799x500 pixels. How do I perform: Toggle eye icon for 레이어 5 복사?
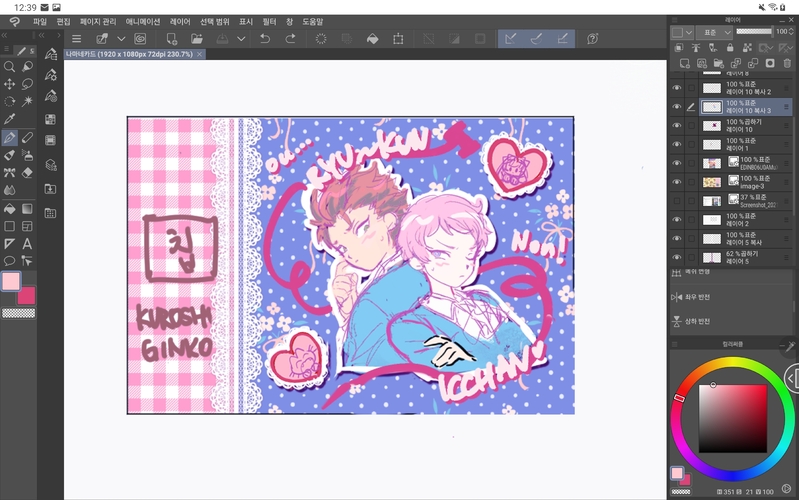pos(677,238)
